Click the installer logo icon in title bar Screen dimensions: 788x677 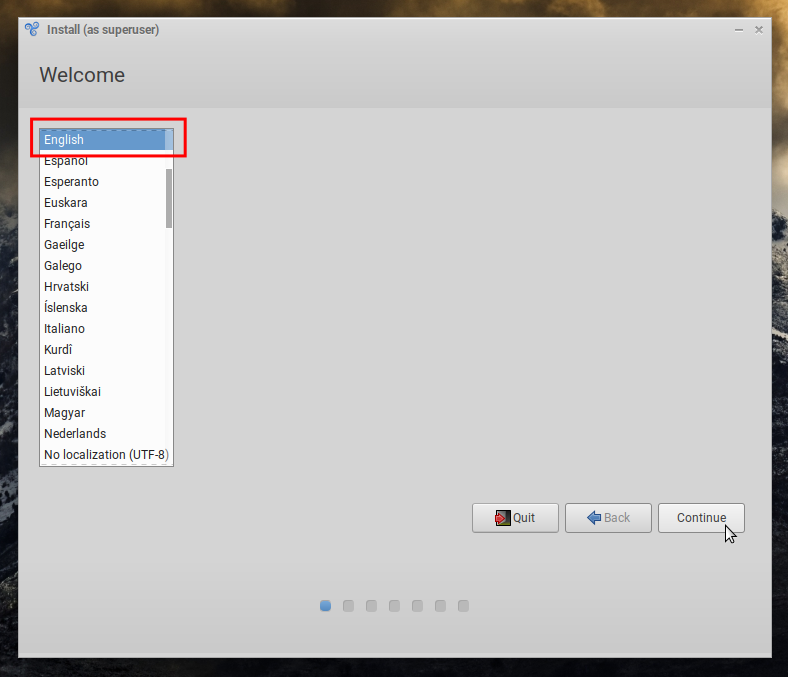pyautogui.click(x=32, y=29)
